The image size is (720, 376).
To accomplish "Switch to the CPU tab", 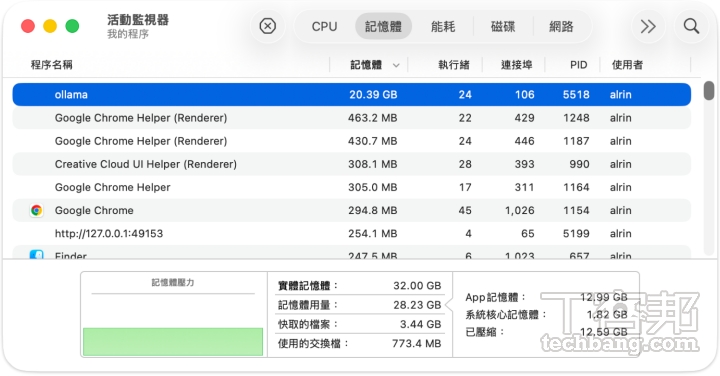I will click(324, 27).
